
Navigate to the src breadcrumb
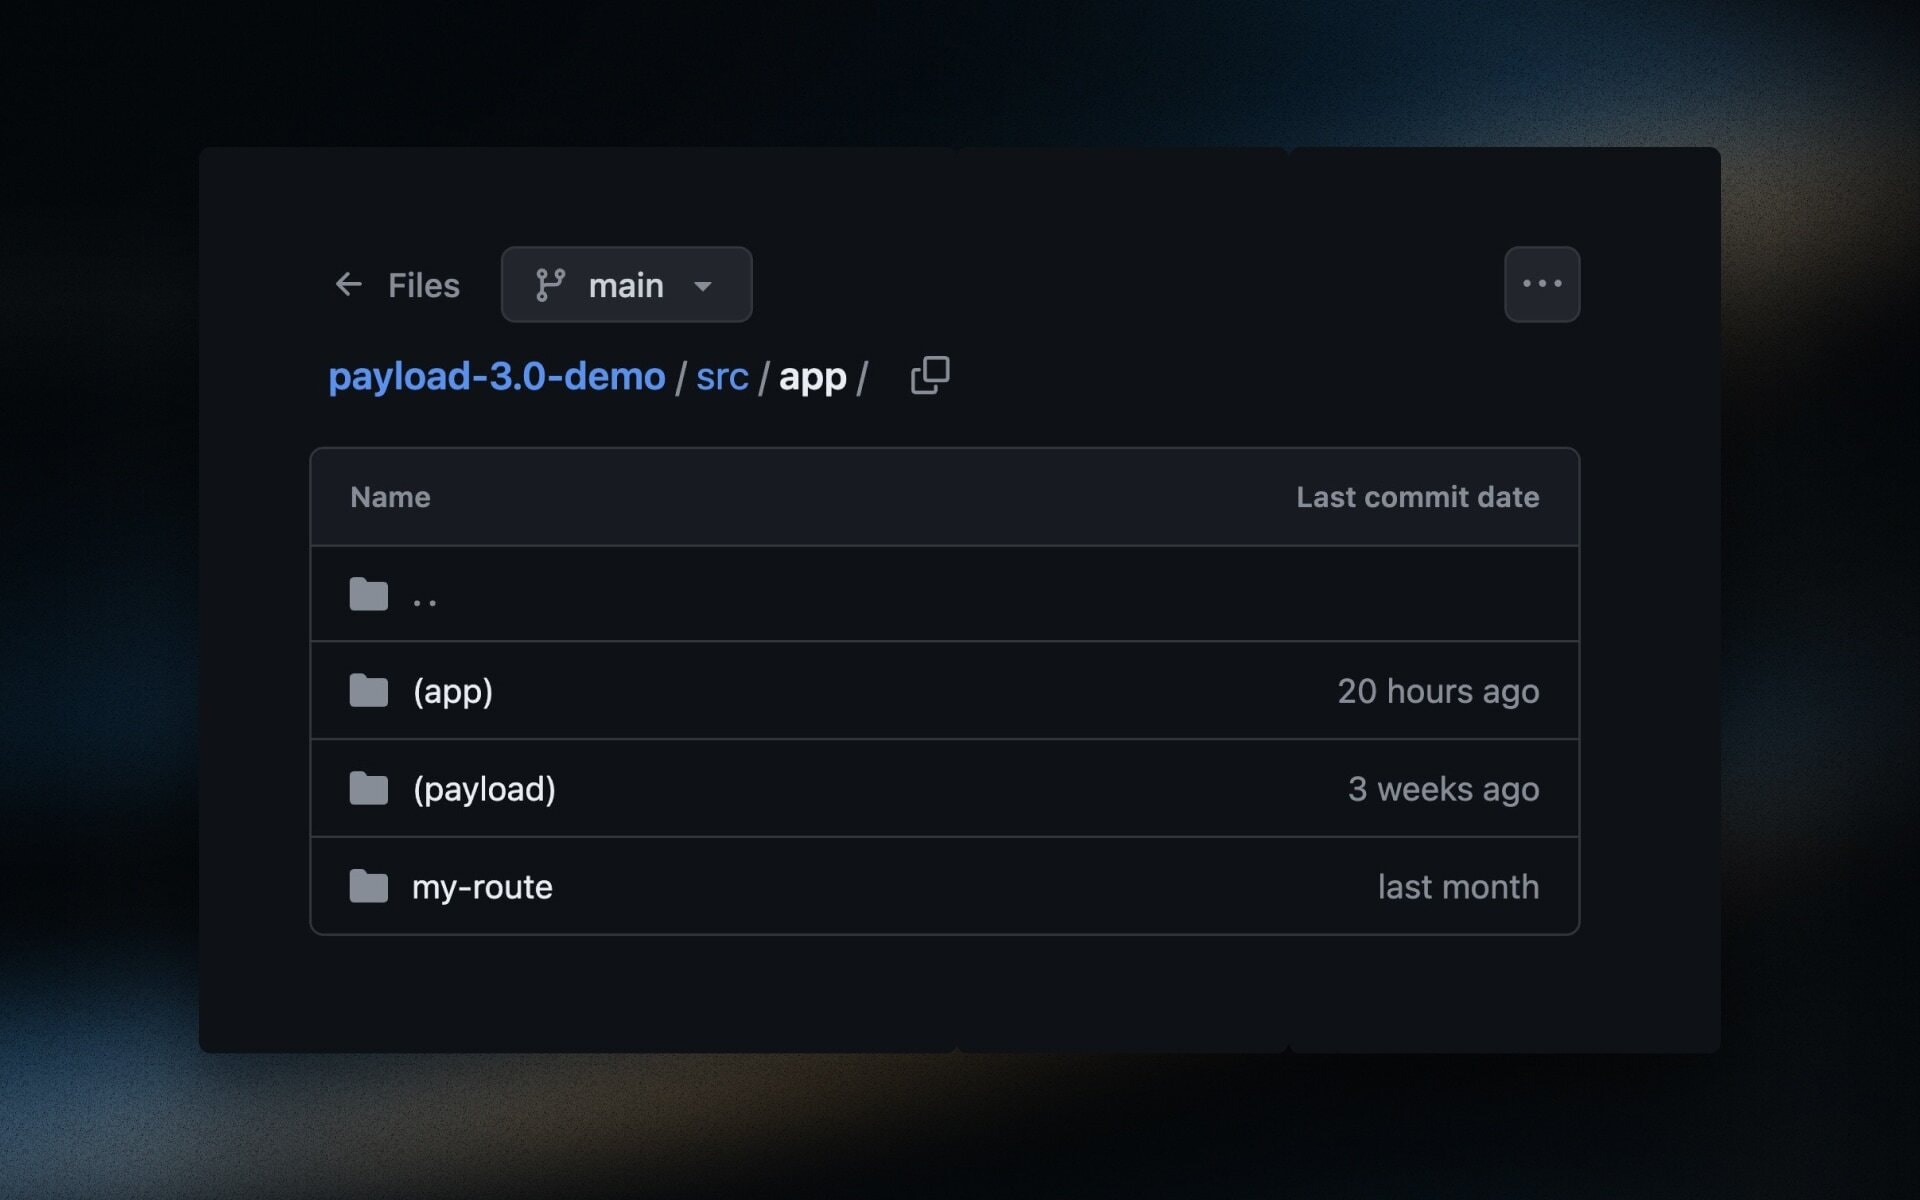(x=722, y=377)
